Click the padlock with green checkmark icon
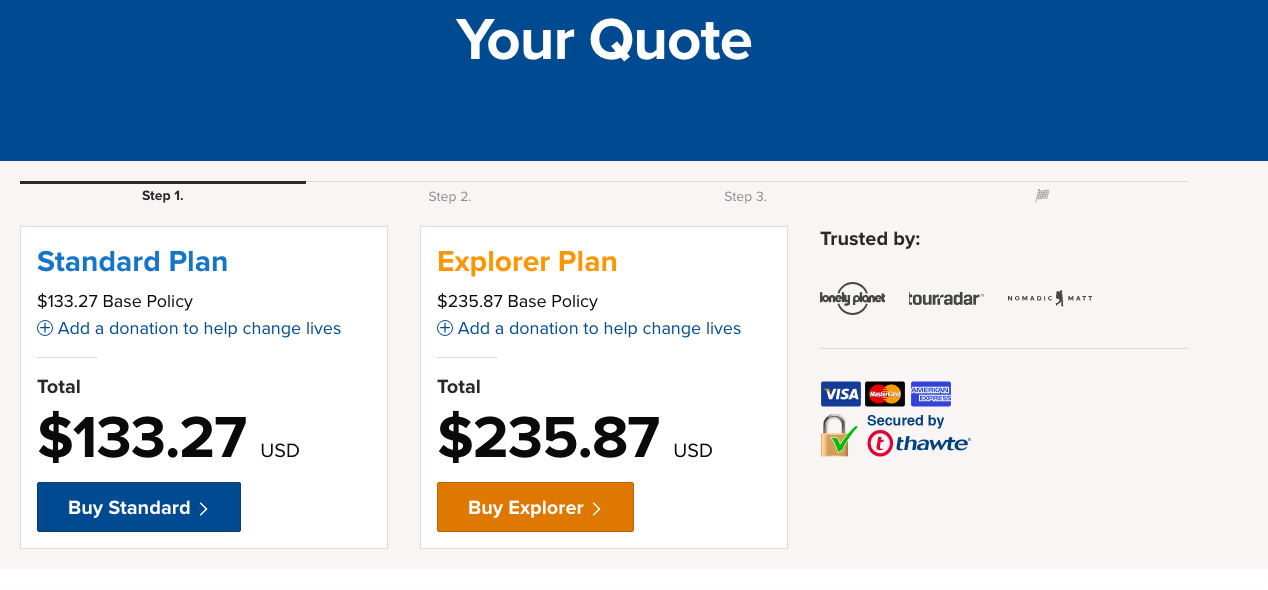1268x590 pixels. pos(837,434)
